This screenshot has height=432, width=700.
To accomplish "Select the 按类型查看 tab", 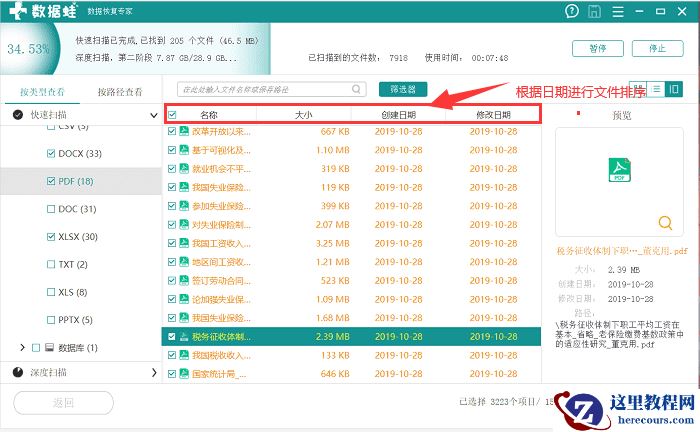I will (x=42, y=92).
